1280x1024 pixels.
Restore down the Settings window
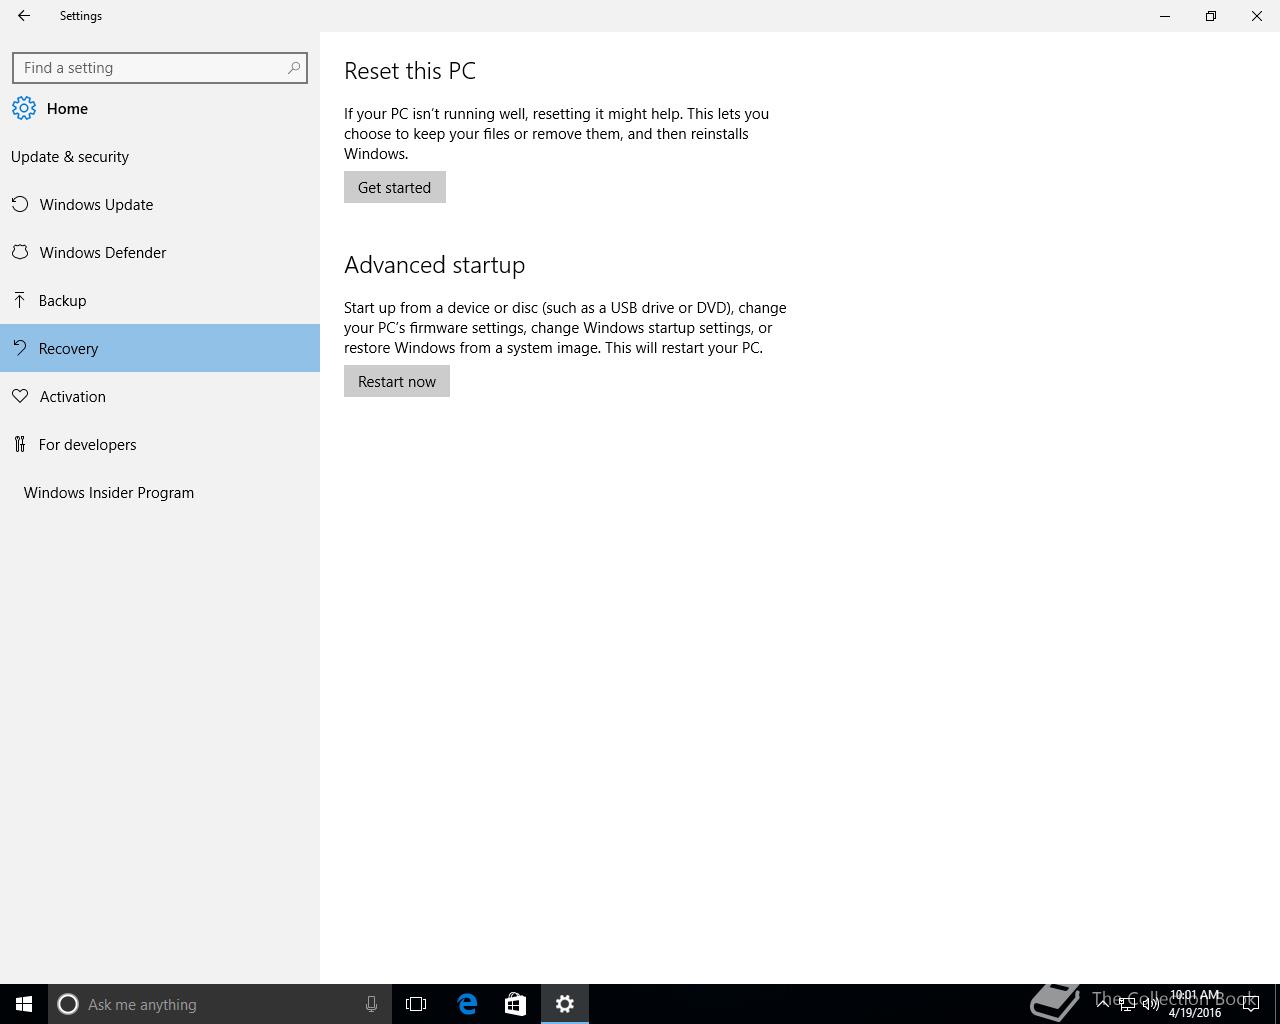pos(1211,16)
